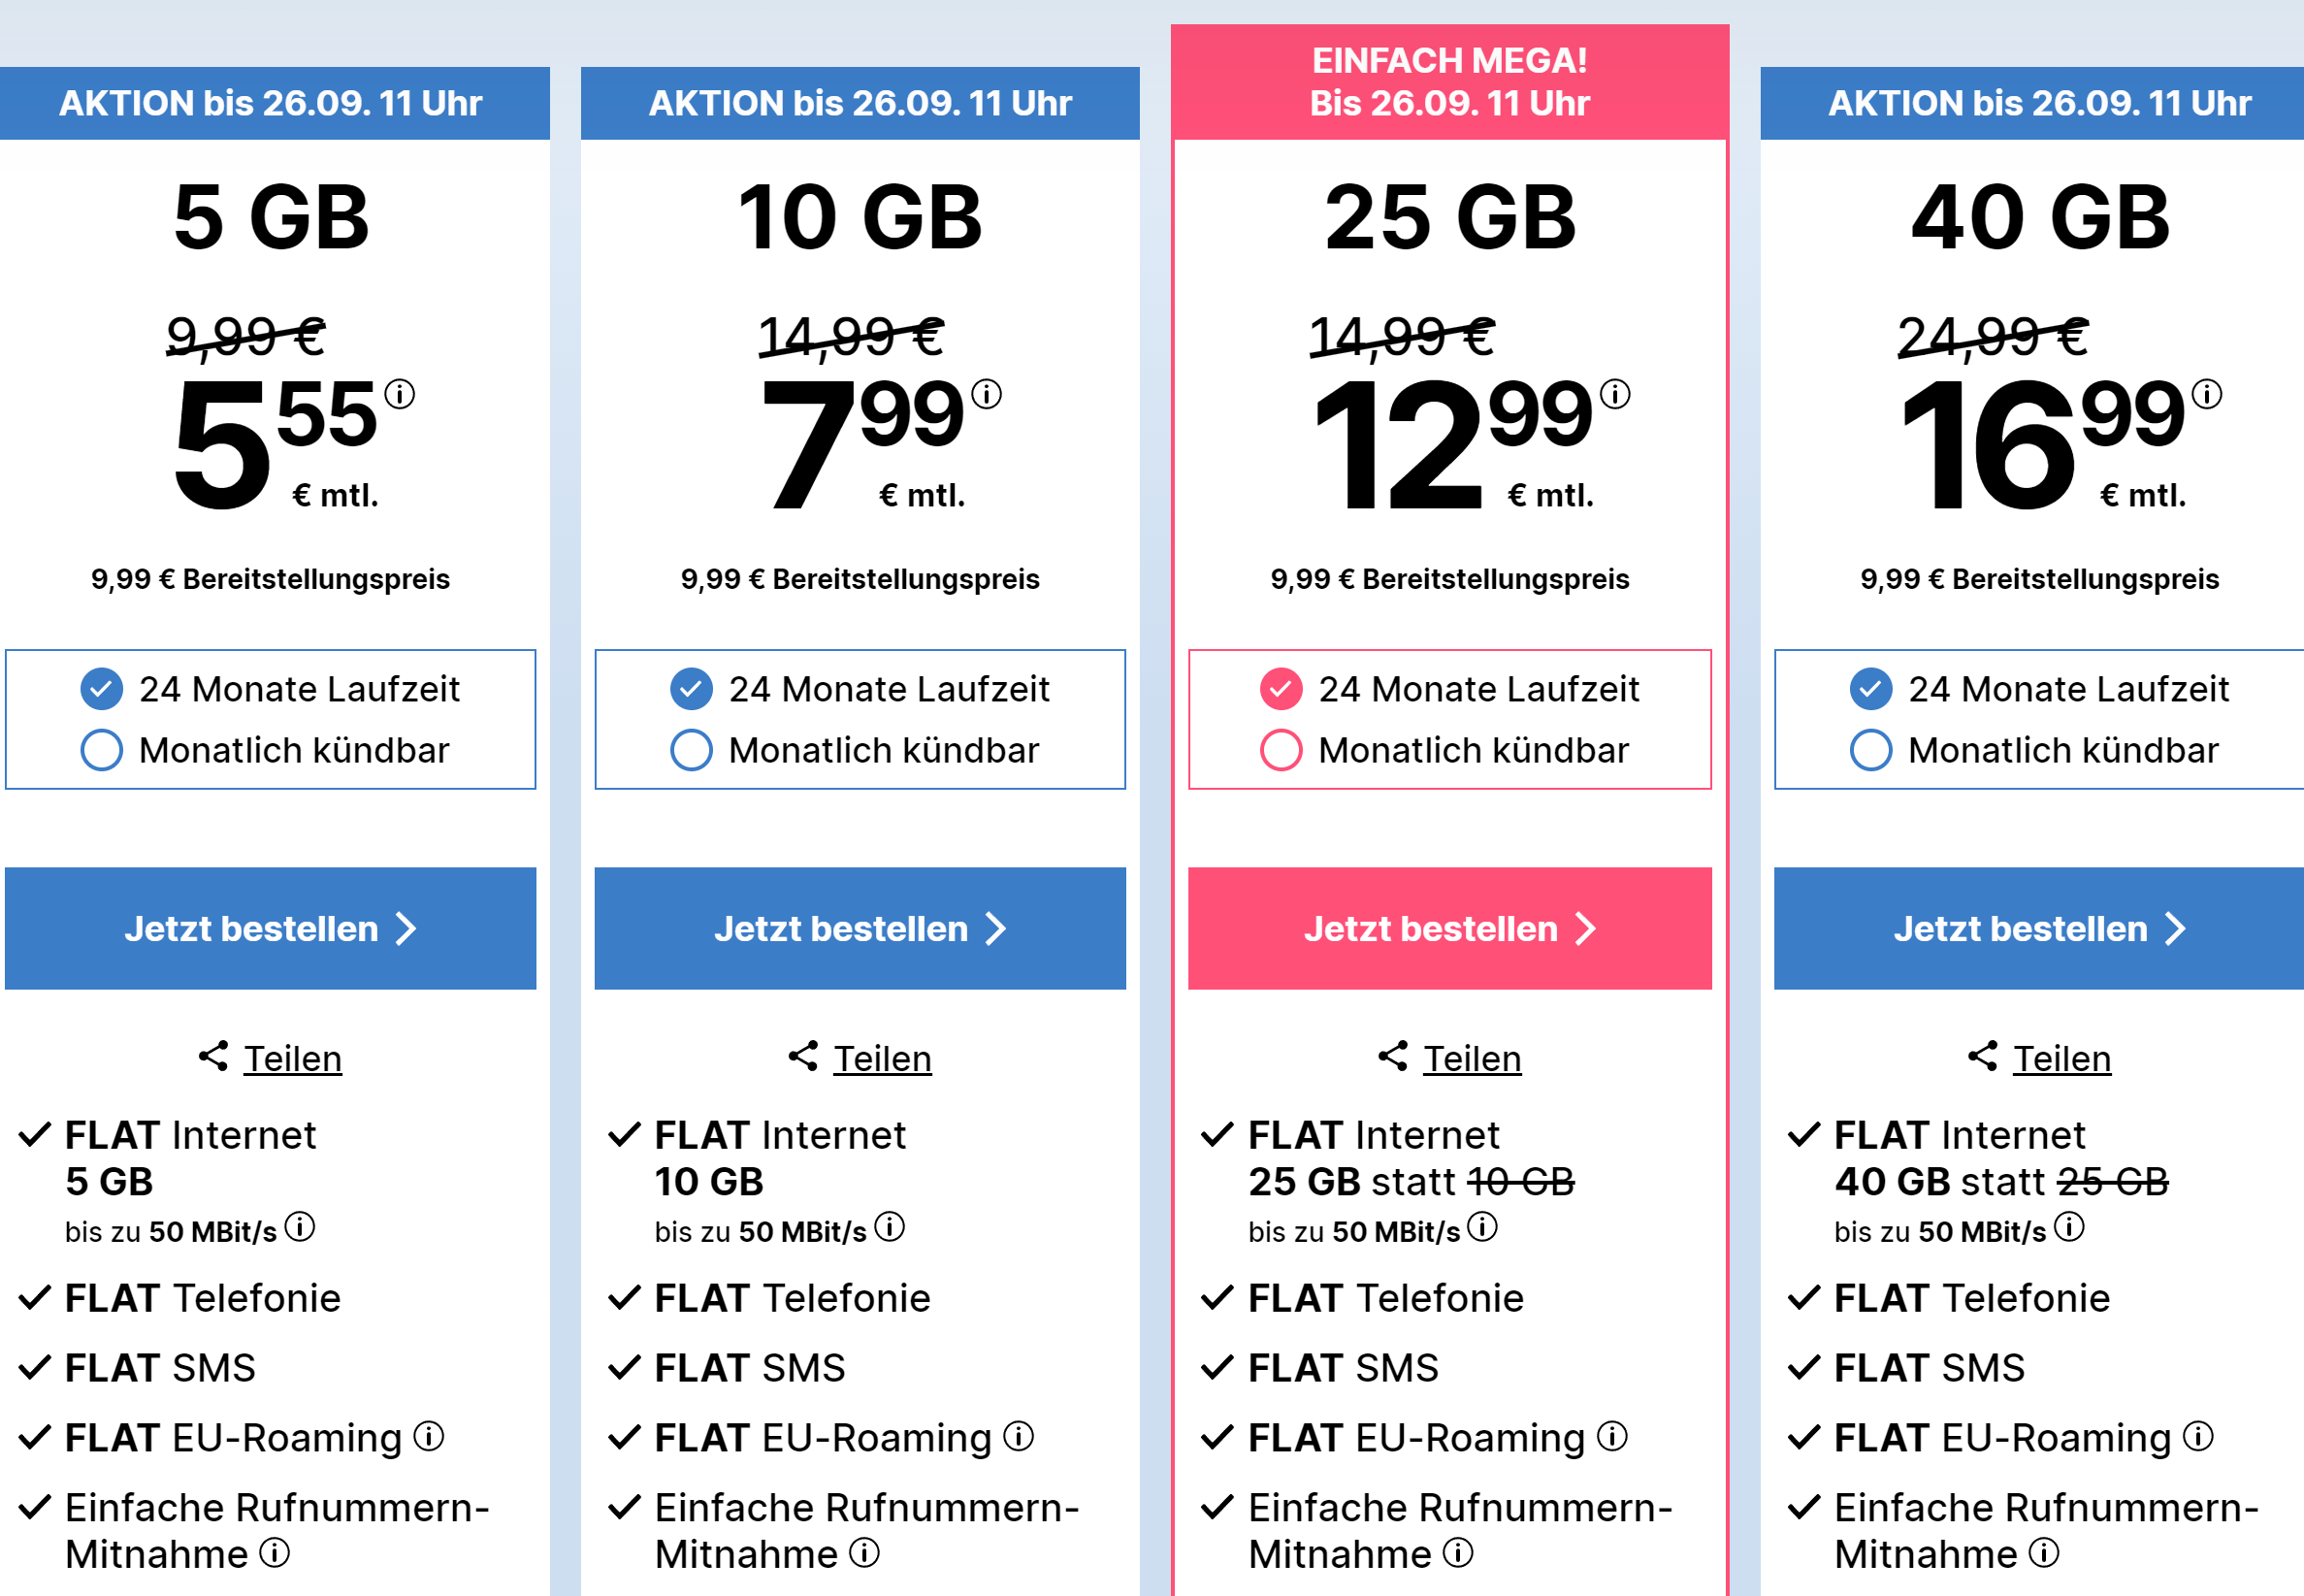Click share icon in the 5 GB plan
The width and height of the screenshot is (2304, 1596).
pos(213,1056)
